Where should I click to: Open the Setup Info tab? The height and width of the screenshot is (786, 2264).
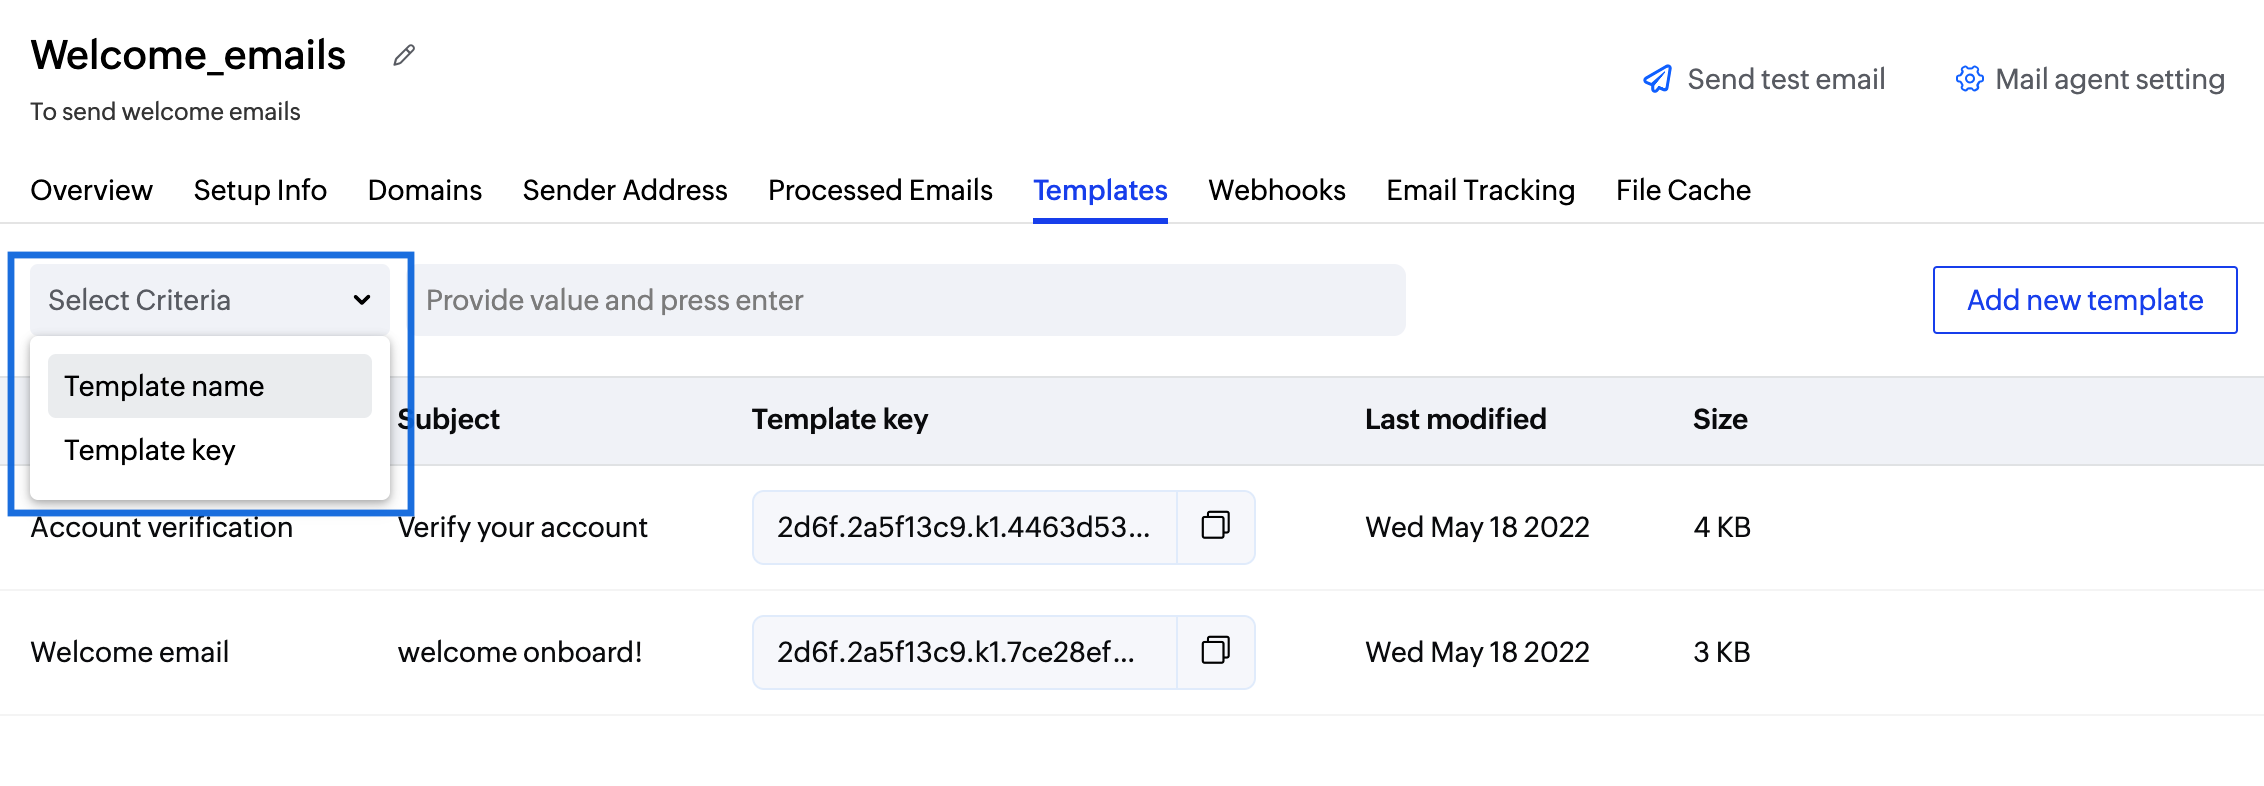pyautogui.click(x=260, y=190)
